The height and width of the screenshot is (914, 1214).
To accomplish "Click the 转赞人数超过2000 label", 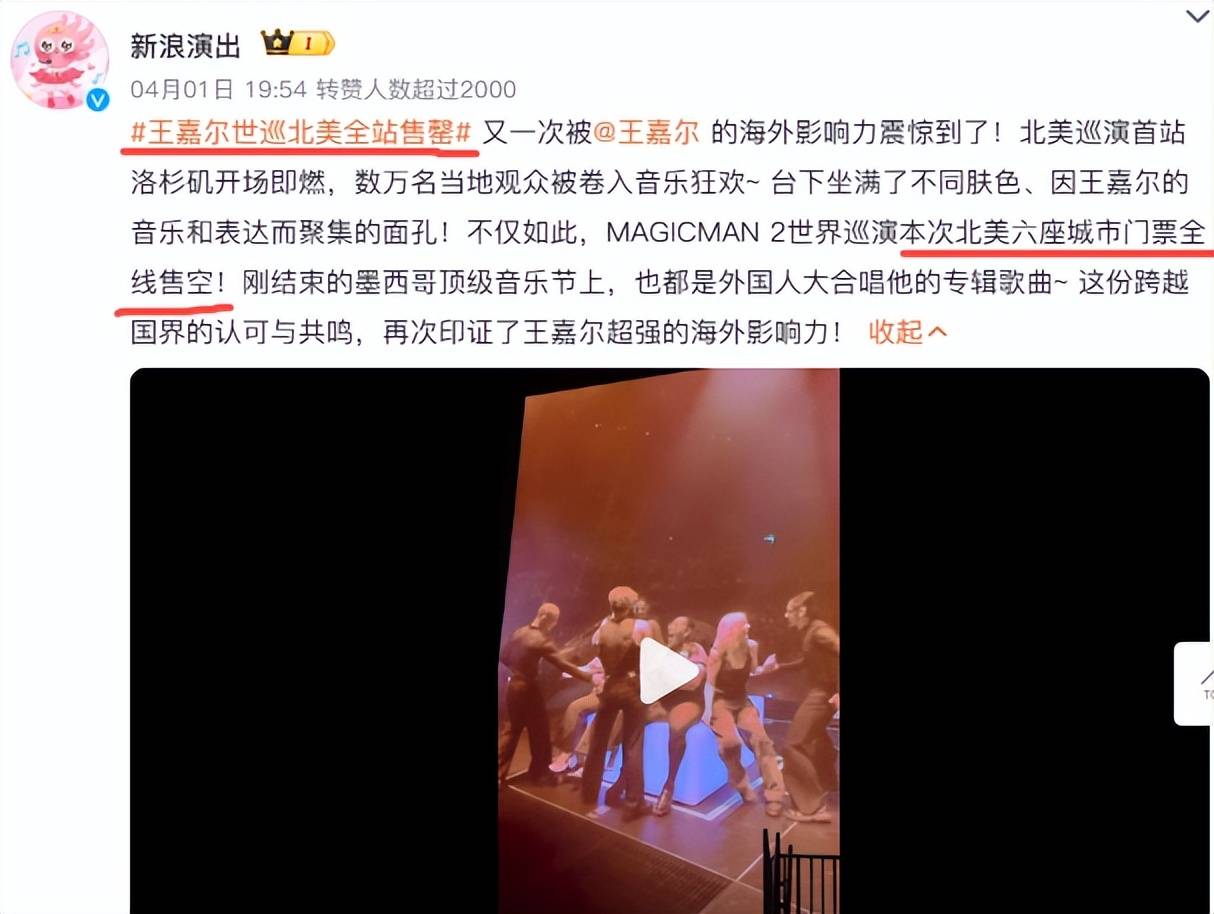I will [416, 90].
